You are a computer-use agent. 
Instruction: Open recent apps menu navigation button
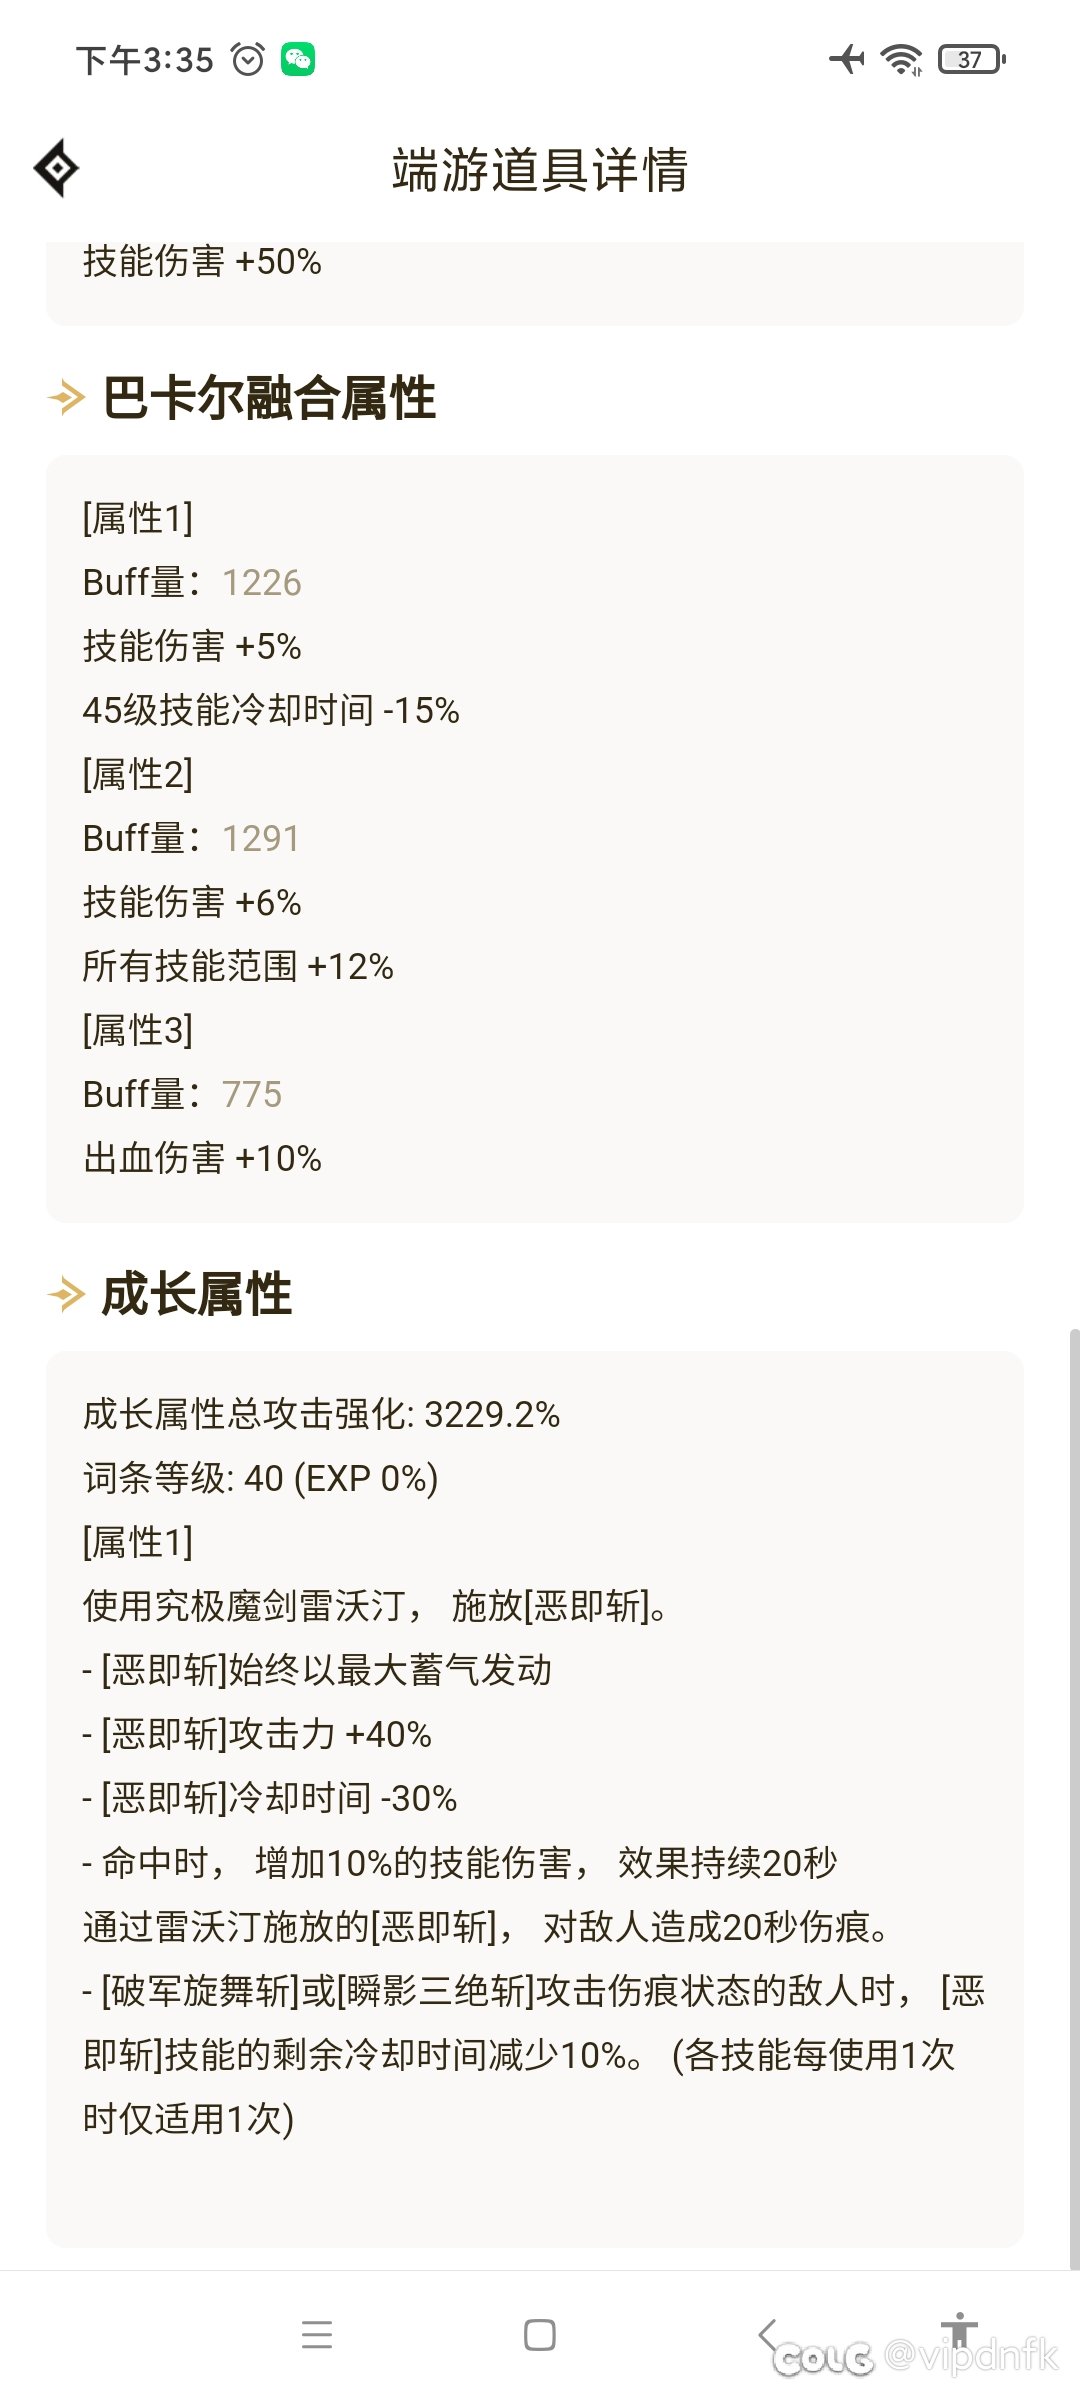pos(317,2334)
